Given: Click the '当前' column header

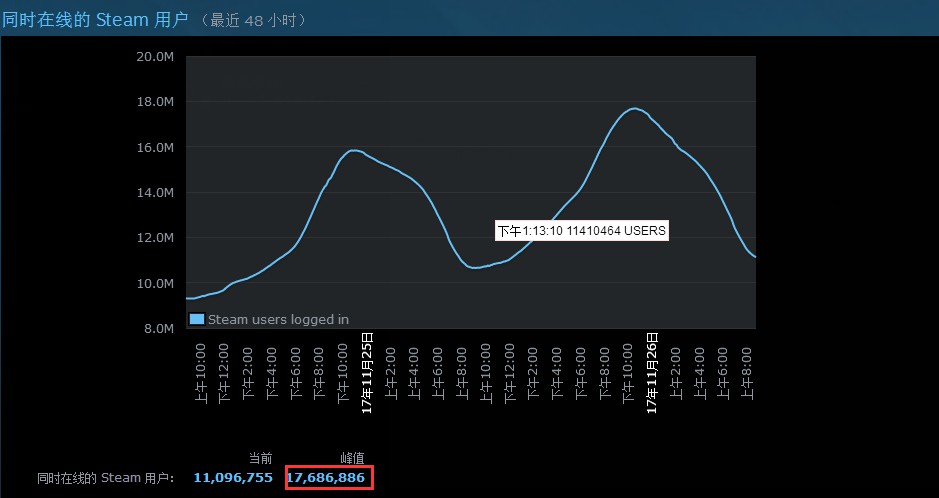Looking at the screenshot, I should tap(261, 458).
